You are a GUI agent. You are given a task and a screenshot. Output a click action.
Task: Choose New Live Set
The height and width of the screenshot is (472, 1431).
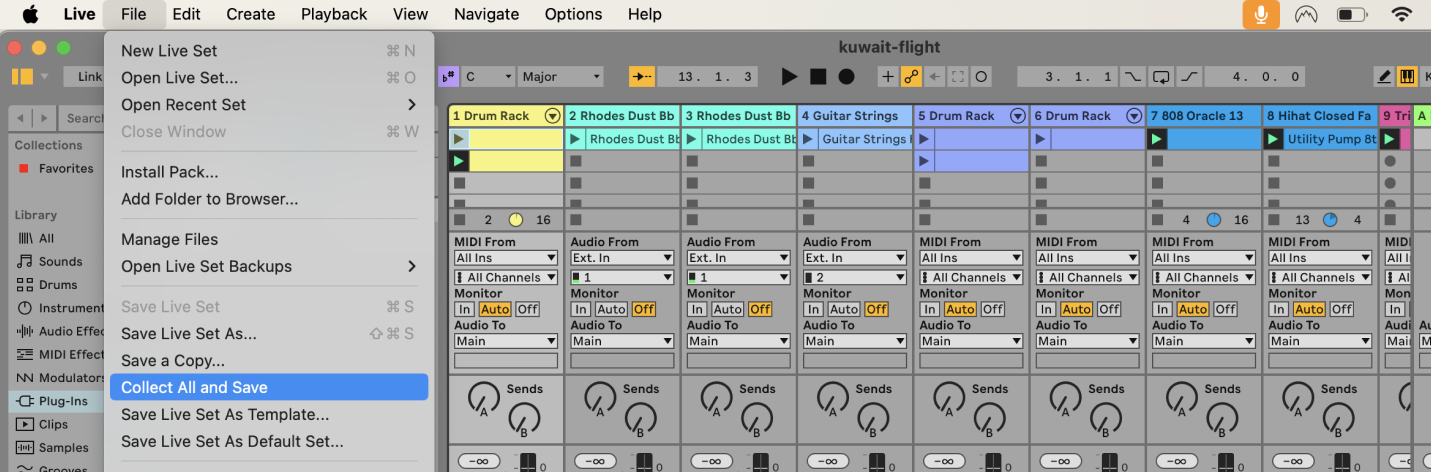[x=268, y=50]
